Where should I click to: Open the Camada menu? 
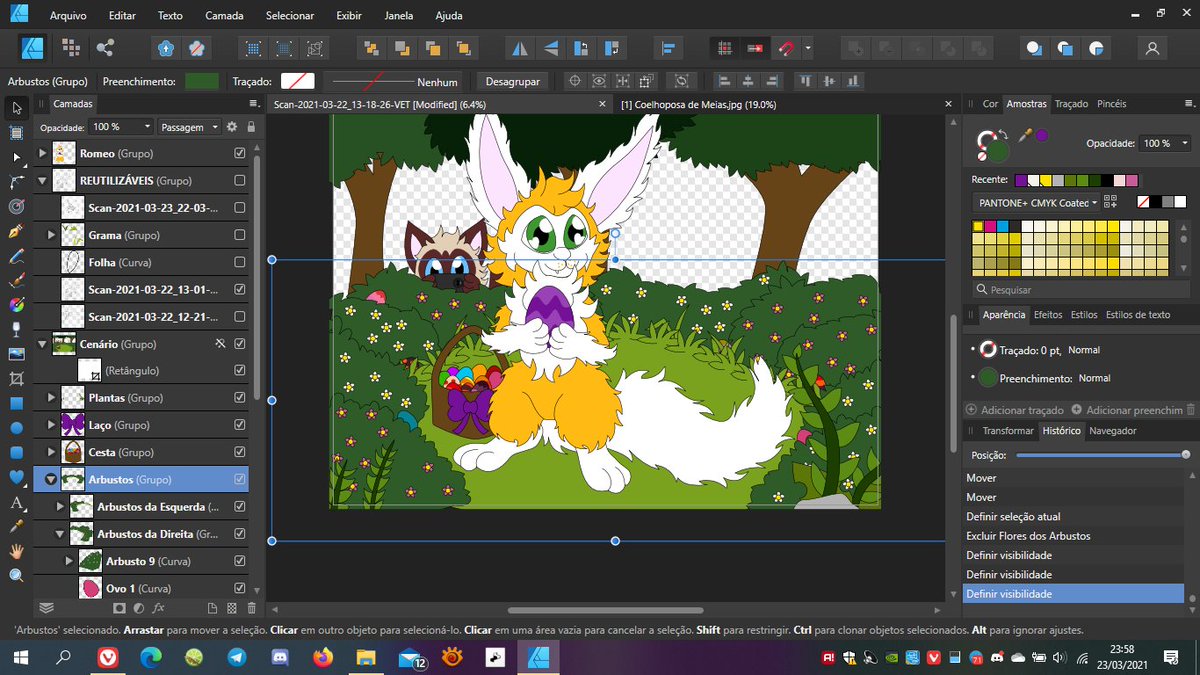click(x=224, y=16)
